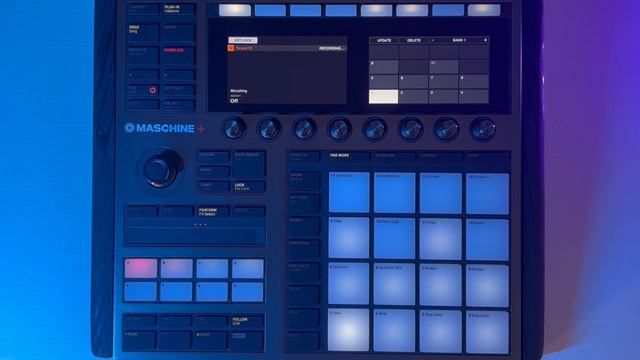Hit the DUPLICATE button
640x360 pixels.
click(303, 272)
